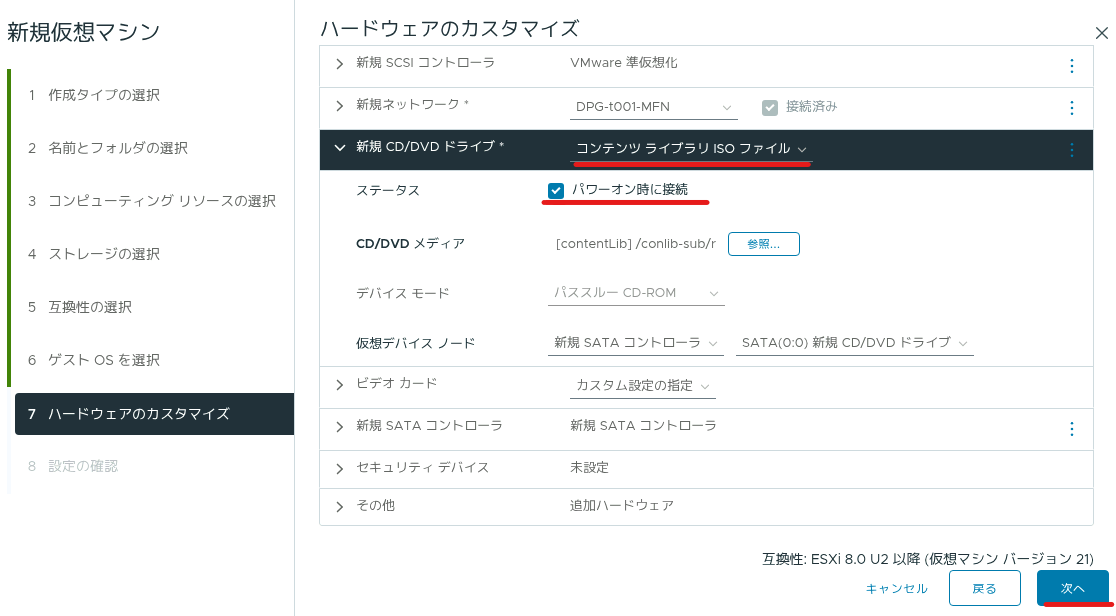
Task: Expand the 新規ネットワーク section
Action: (339, 106)
